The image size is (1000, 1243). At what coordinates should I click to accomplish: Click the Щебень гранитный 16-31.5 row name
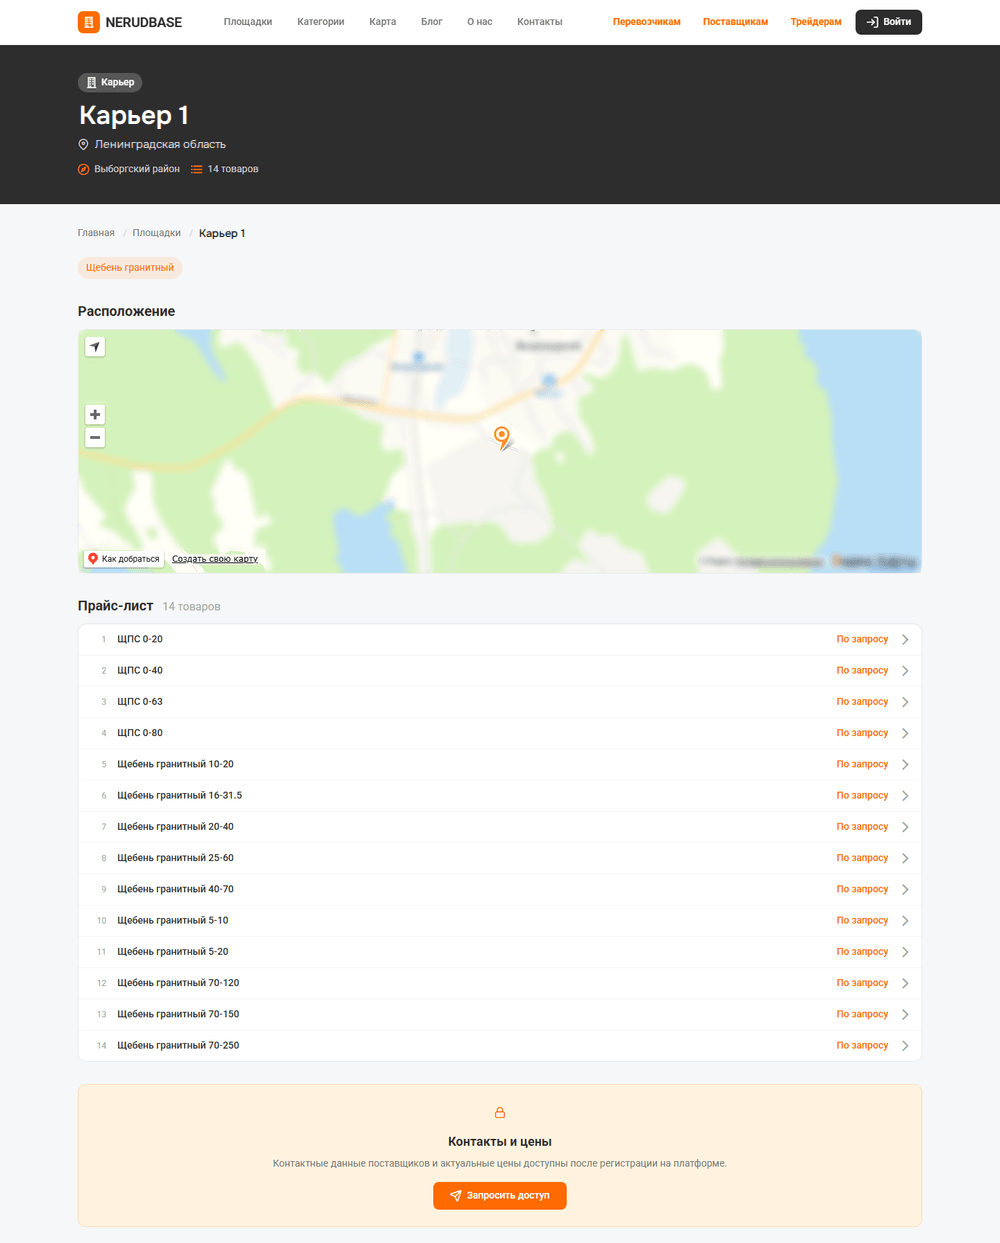(x=180, y=796)
